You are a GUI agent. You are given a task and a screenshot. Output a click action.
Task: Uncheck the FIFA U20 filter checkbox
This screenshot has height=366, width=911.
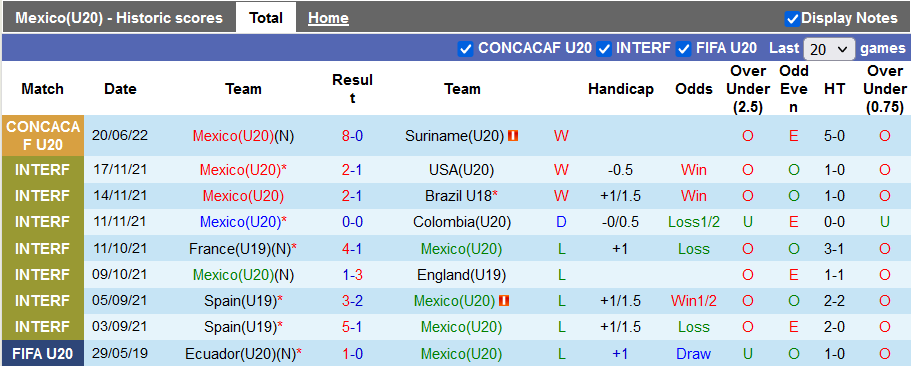684,49
